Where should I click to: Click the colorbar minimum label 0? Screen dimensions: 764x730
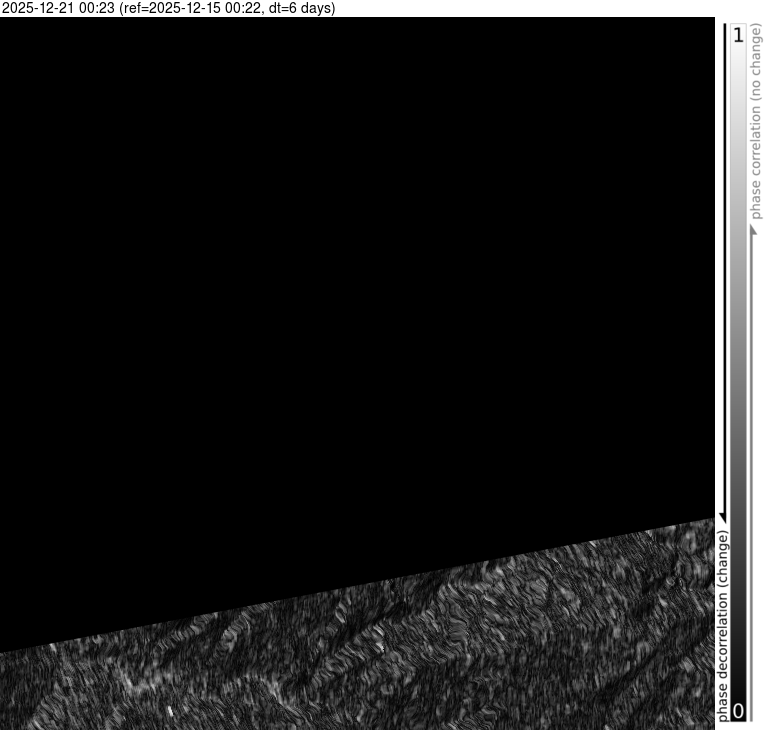(x=738, y=711)
